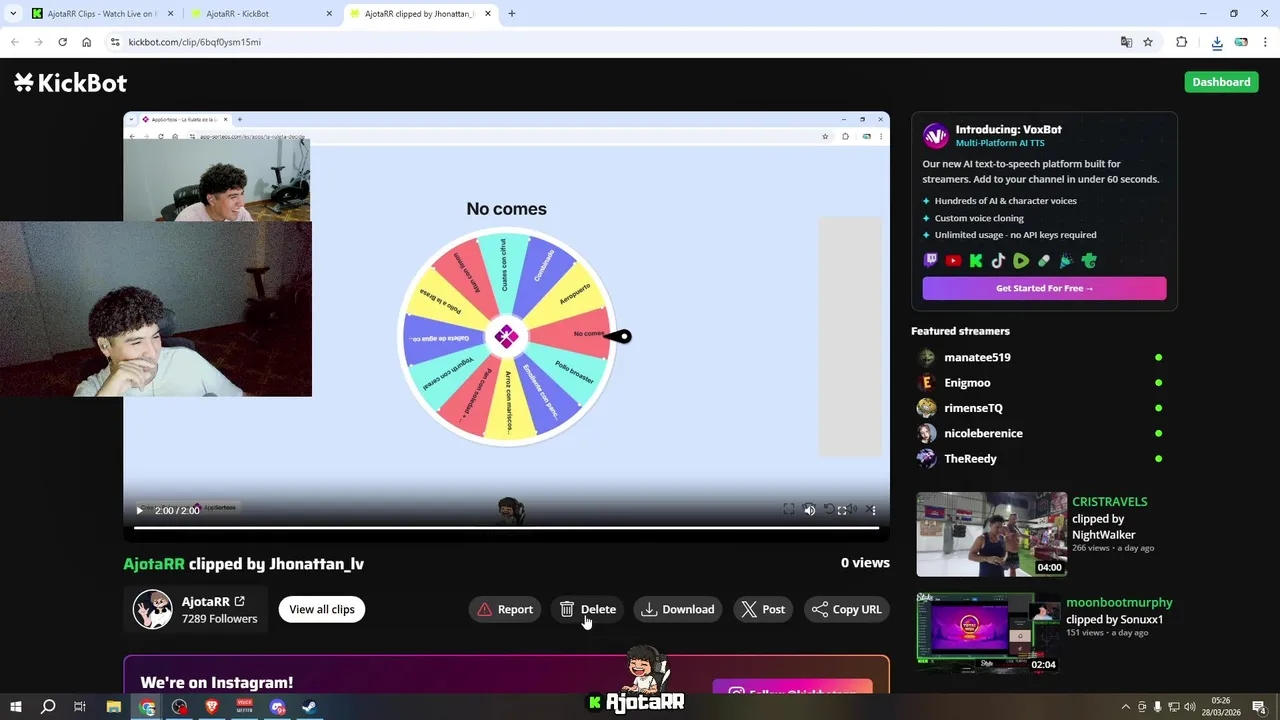The height and width of the screenshot is (720, 1280).
Task: Open File Explorer from the taskbar
Action: coord(113,707)
